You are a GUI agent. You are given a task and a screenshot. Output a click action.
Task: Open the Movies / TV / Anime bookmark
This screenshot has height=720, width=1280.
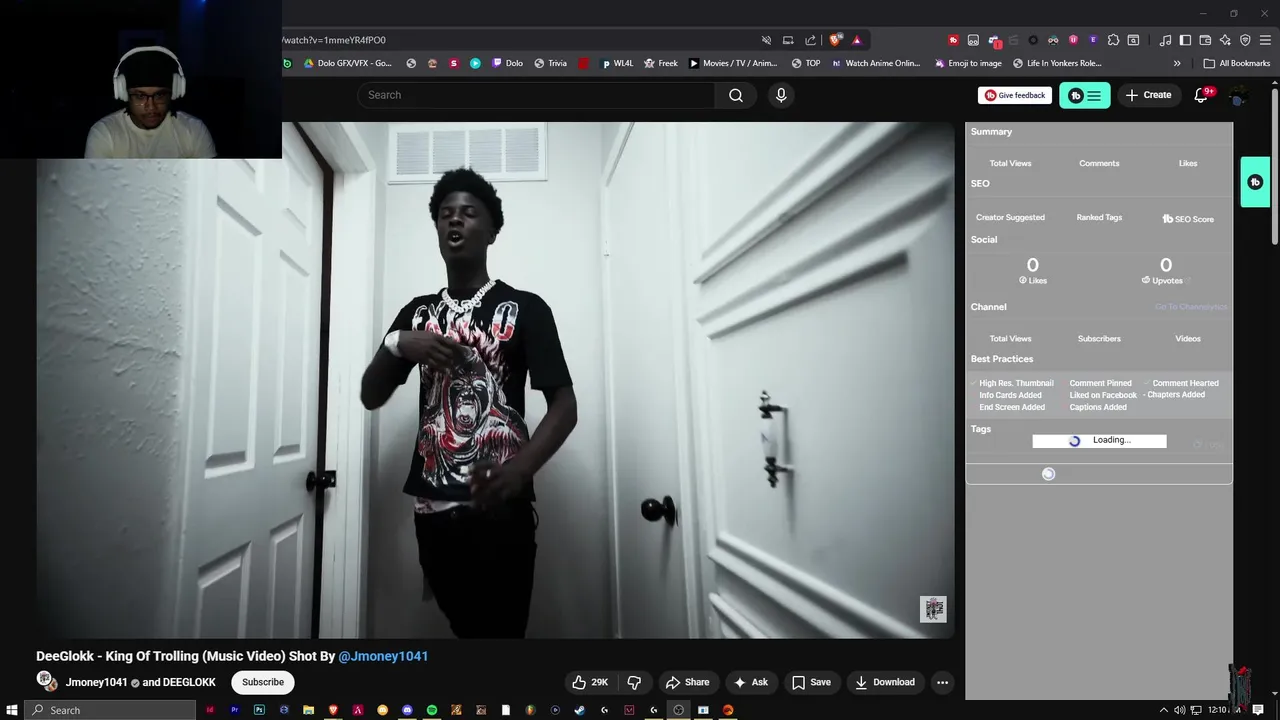[x=732, y=63]
